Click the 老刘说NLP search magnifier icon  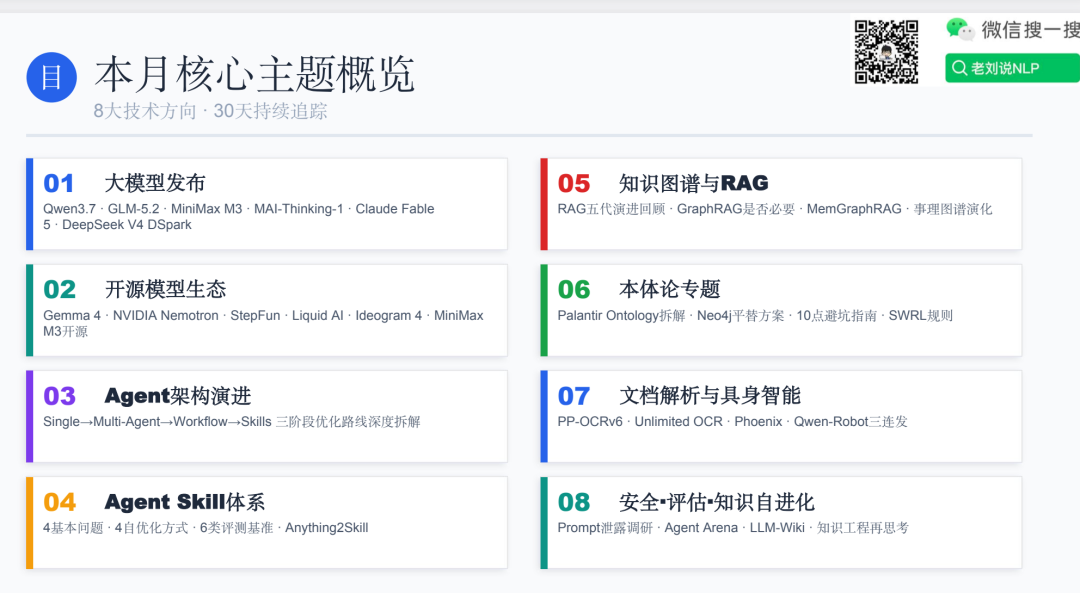(x=959, y=68)
